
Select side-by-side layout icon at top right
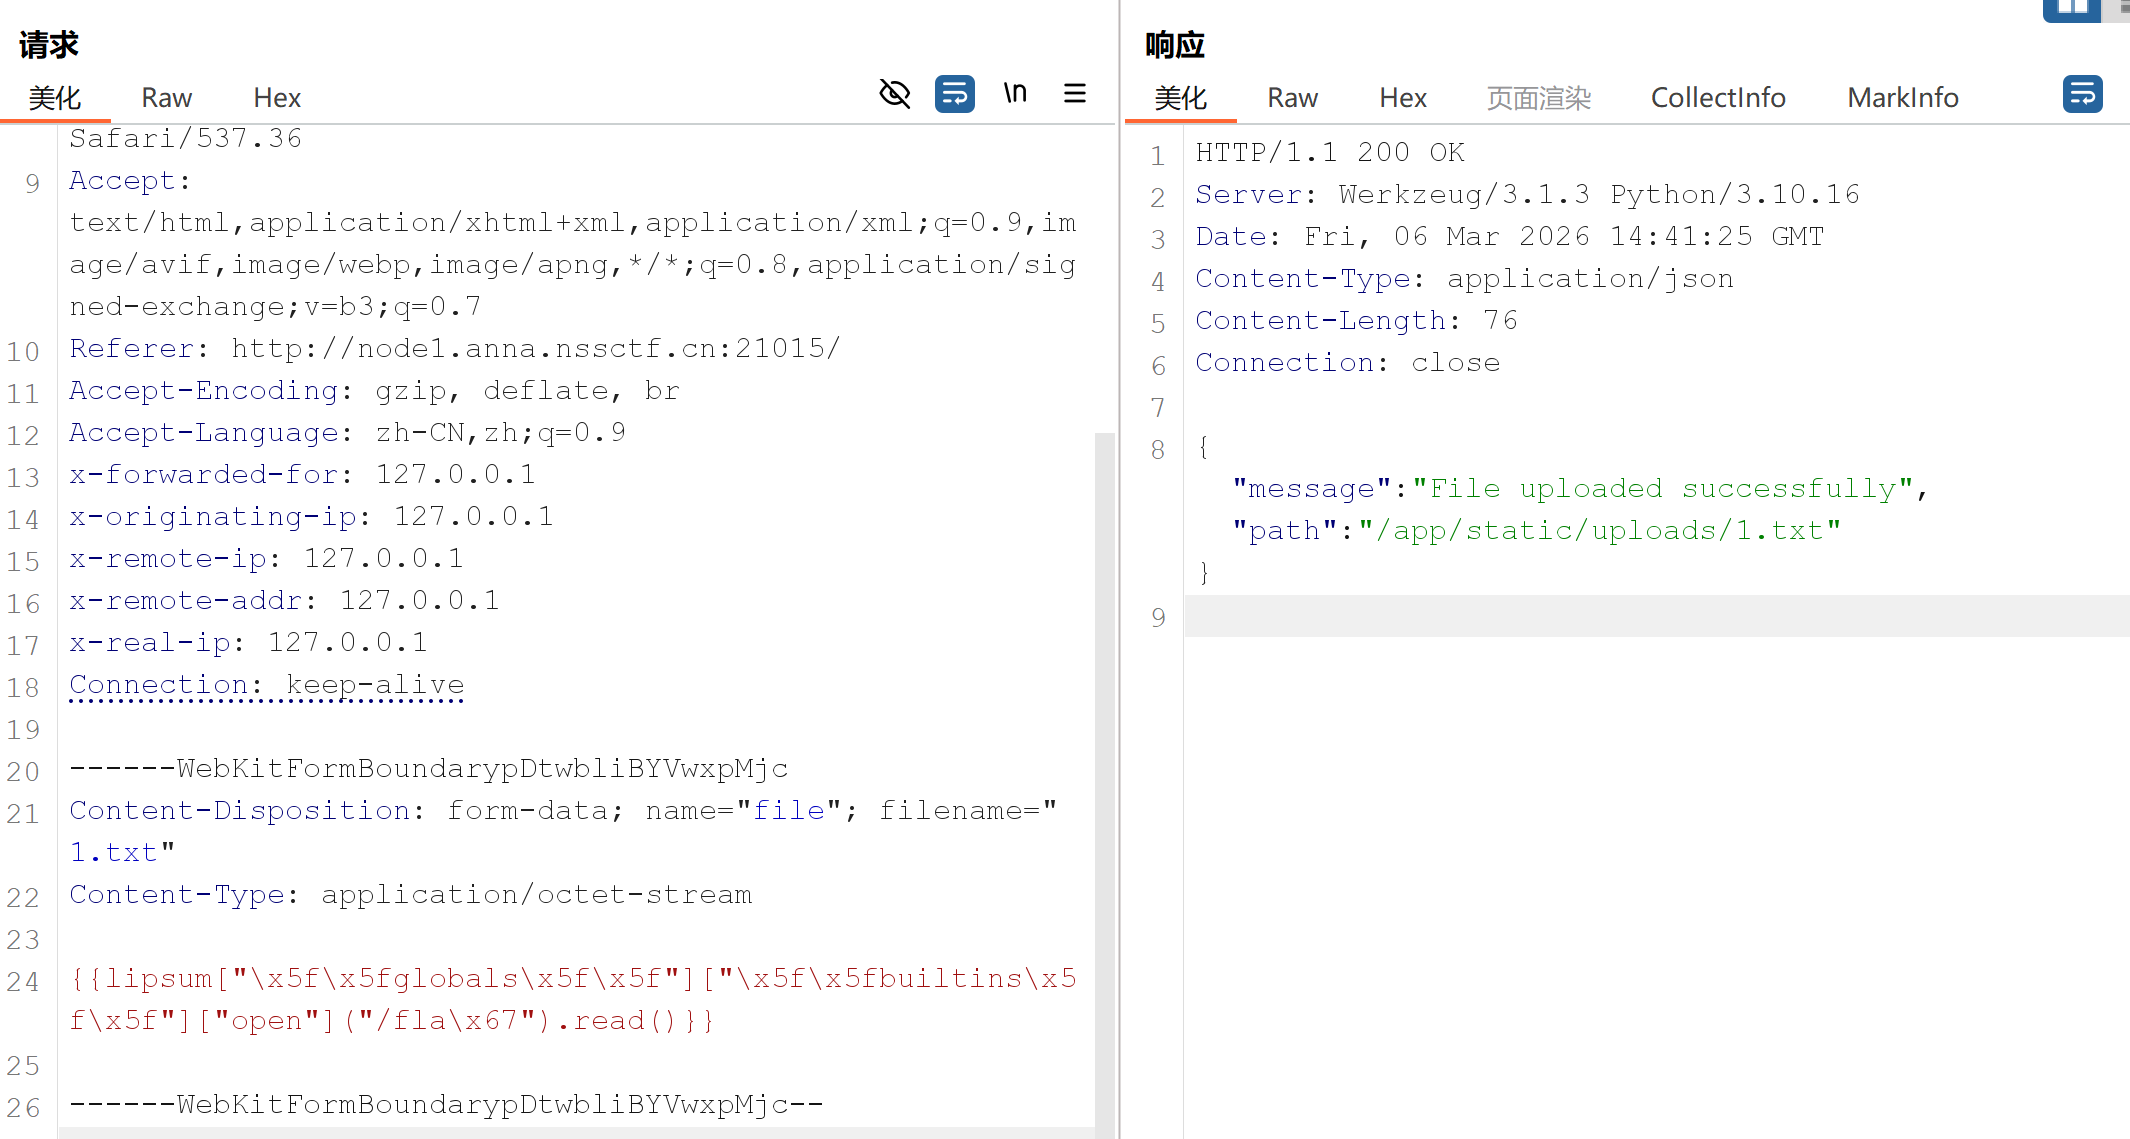[2071, 8]
